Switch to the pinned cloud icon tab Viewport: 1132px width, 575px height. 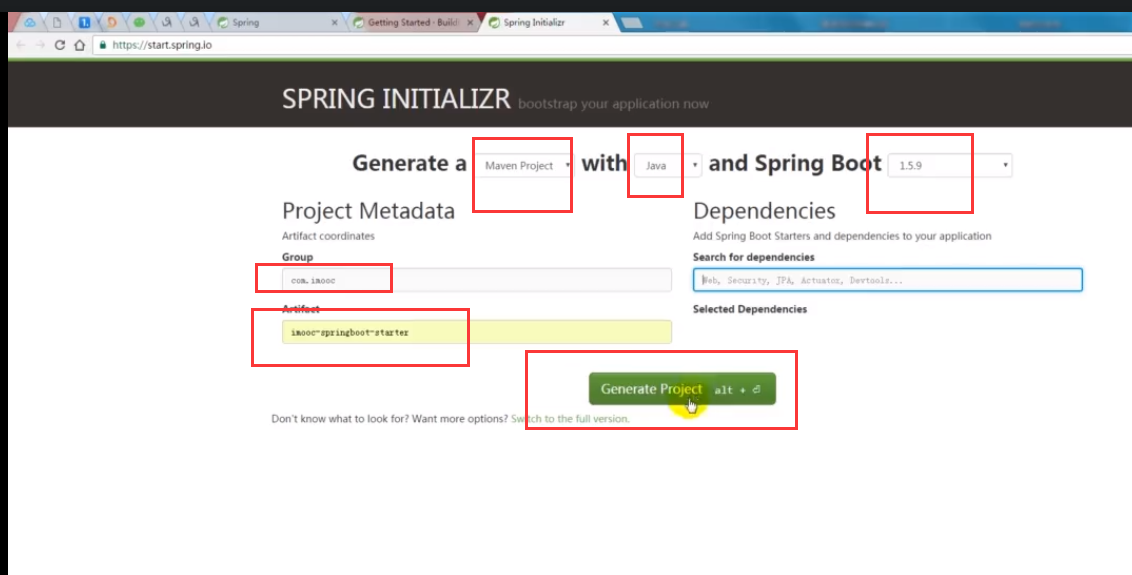coord(30,22)
